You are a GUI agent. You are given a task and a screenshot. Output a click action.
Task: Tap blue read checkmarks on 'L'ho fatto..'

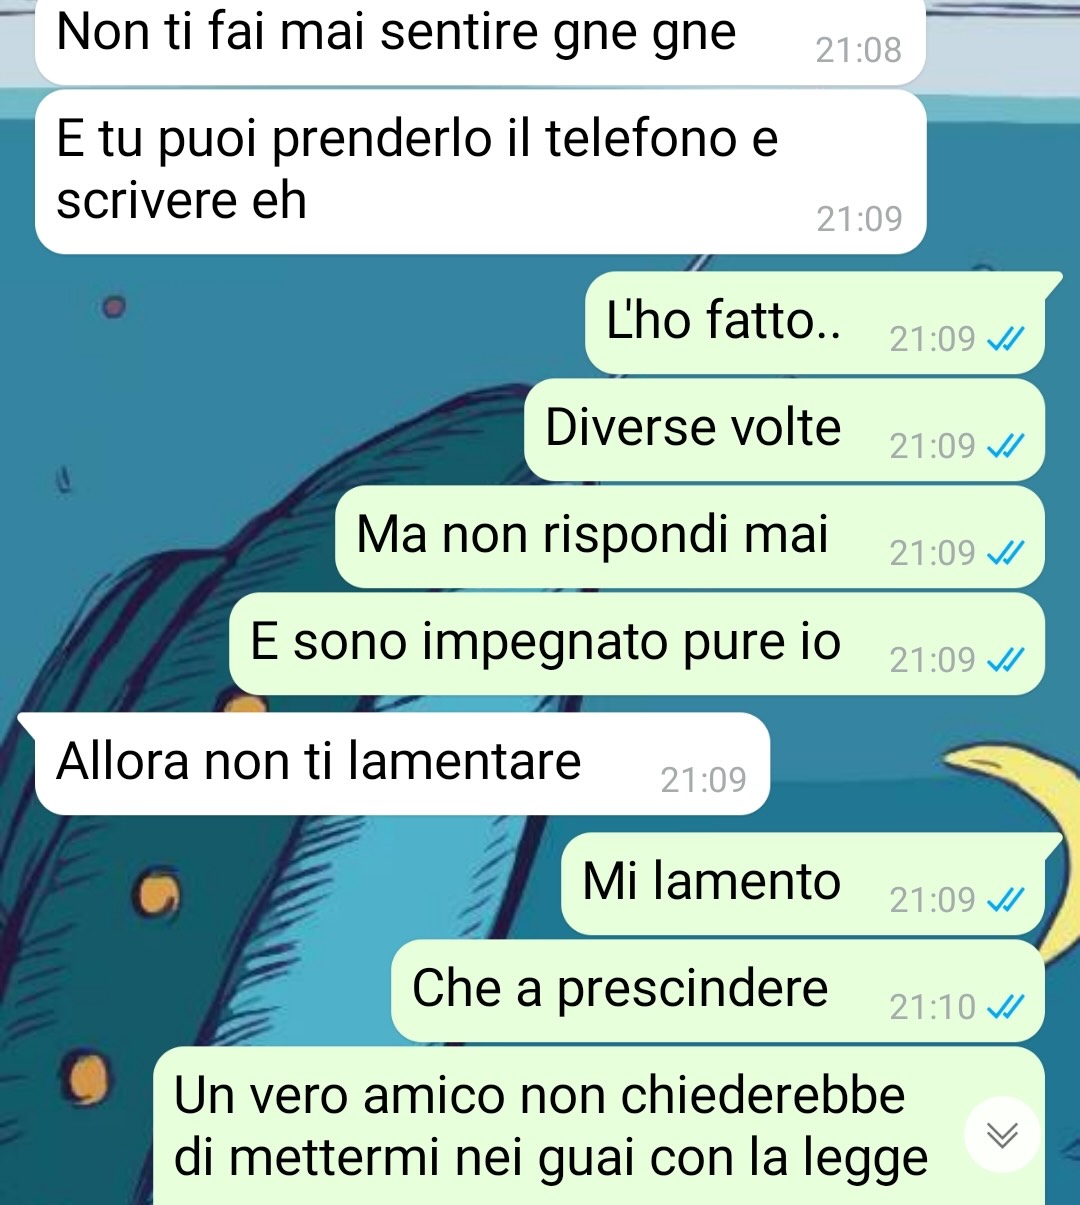tap(1005, 341)
